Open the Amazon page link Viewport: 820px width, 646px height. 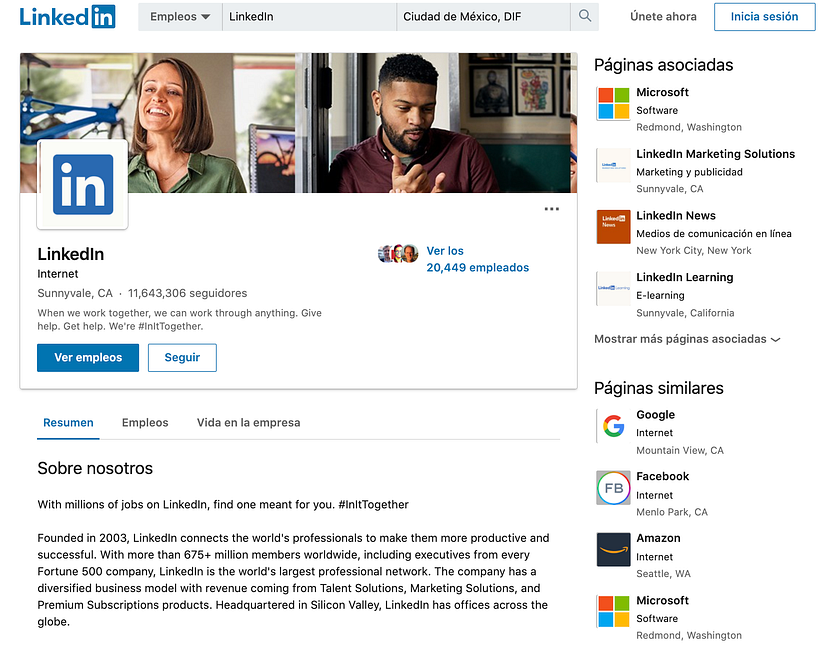[x=658, y=538]
